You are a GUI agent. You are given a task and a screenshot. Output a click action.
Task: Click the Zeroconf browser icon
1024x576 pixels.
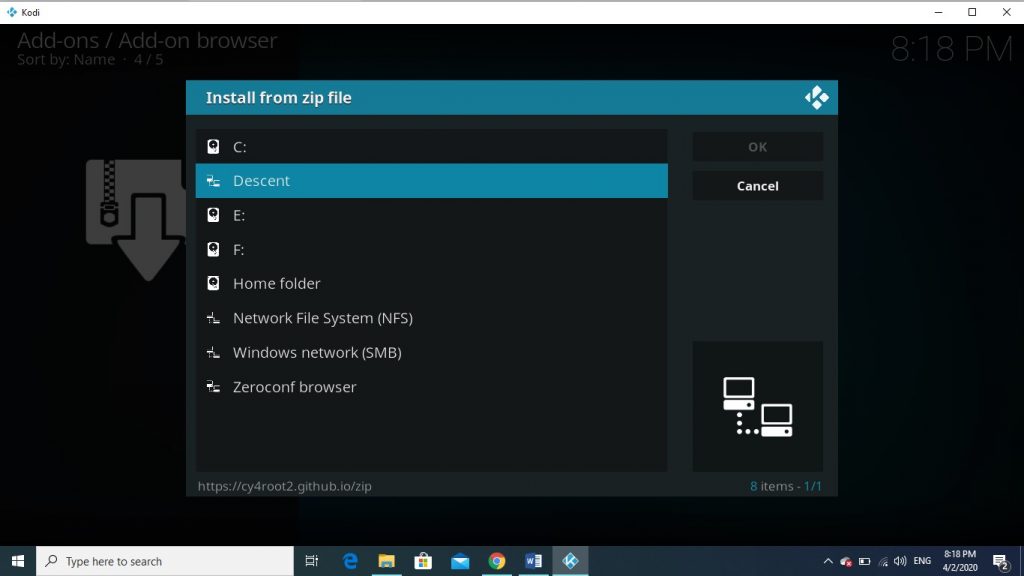(x=213, y=387)
